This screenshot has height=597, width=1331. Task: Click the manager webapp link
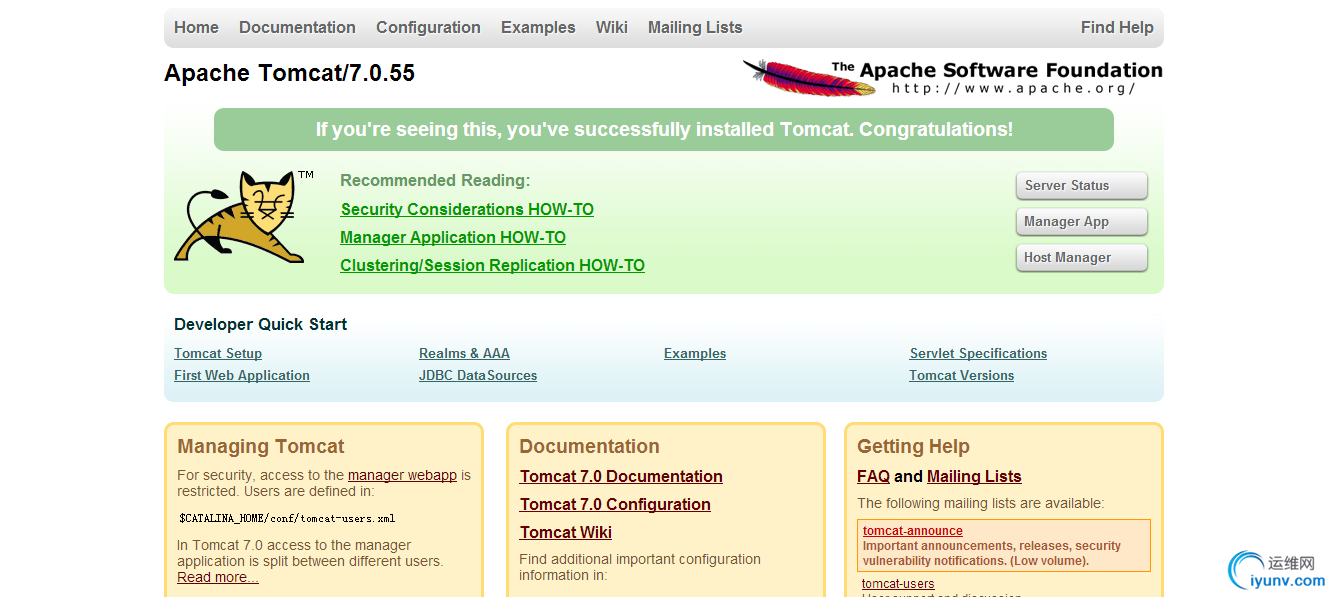tap(402, 475)
